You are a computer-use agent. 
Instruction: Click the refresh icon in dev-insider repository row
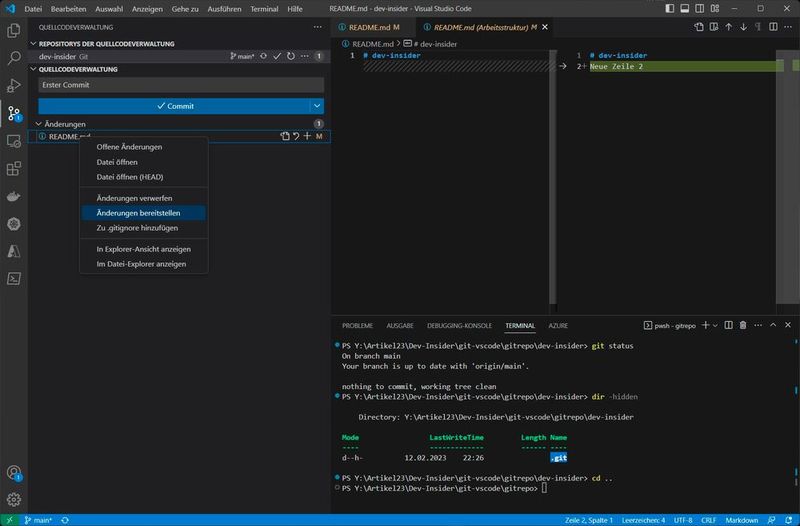pyautogui.click(x=291, y=56)
